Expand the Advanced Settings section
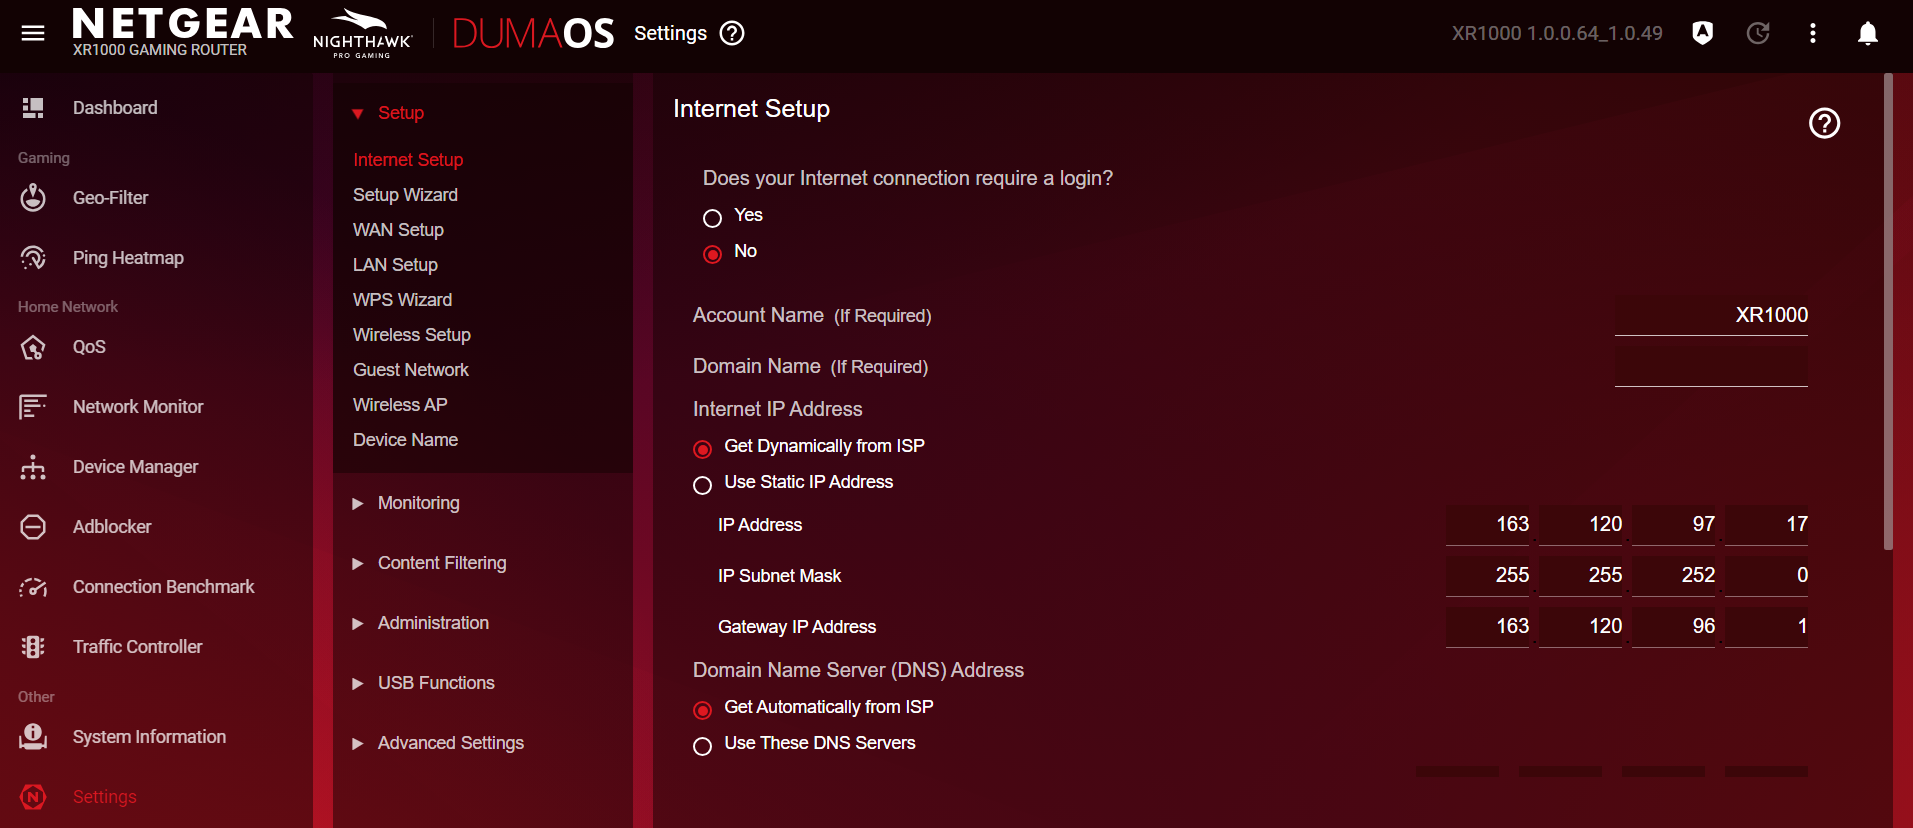Viewport: 1913px width, 828px height. click(450, 743)
